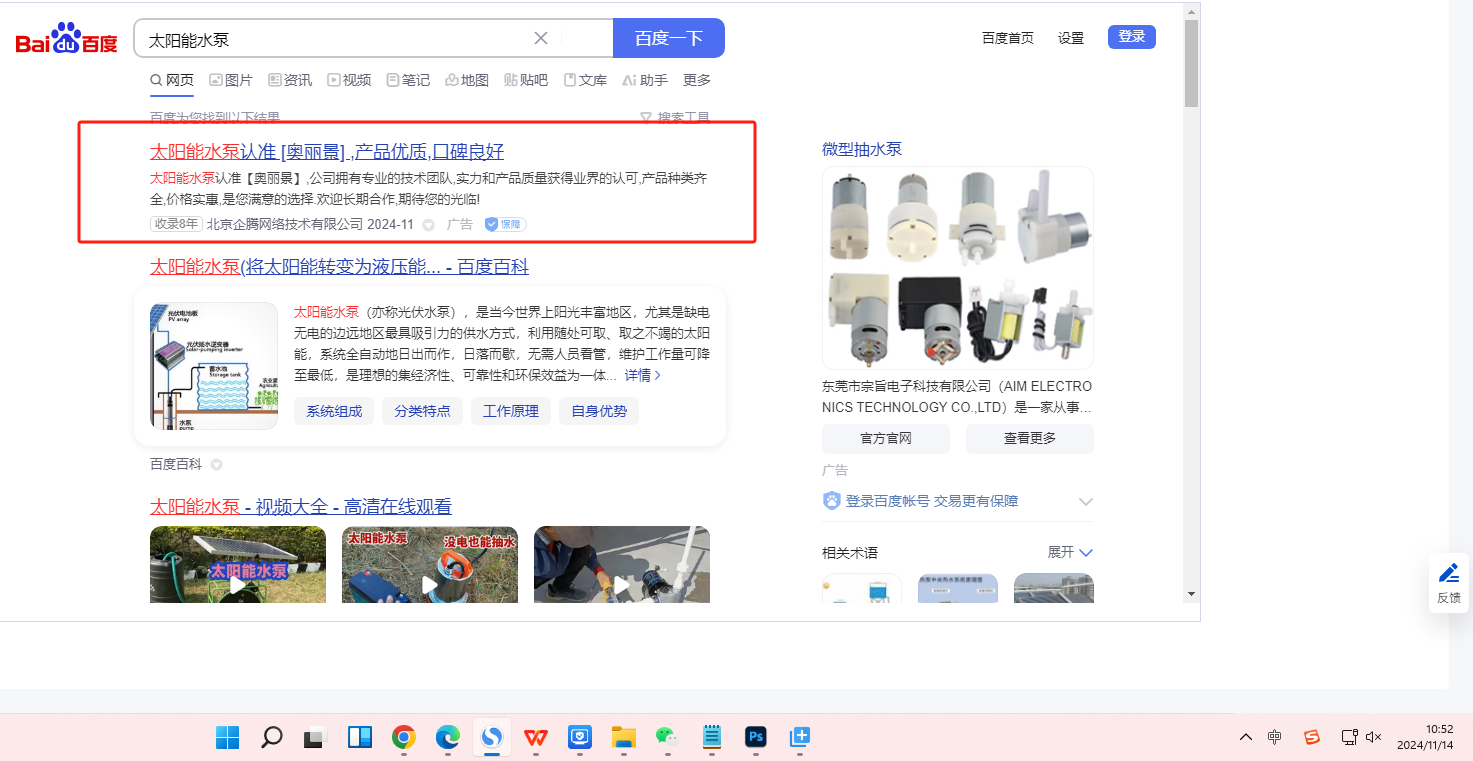This screenshot has width=1473, height=761.
Task: Expand the dropdown arrow next to 2024-11
Action: pyautogui.click(x=429, y=225)
